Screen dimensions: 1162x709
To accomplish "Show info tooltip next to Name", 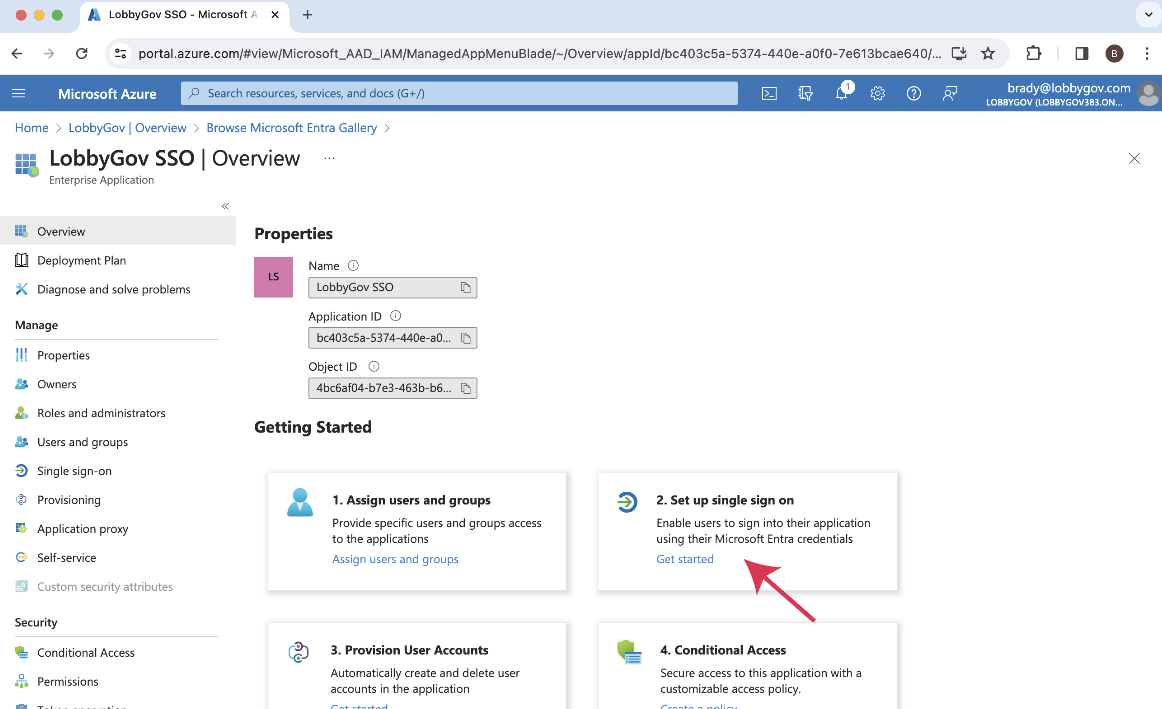I will click(x=353, y=265).
